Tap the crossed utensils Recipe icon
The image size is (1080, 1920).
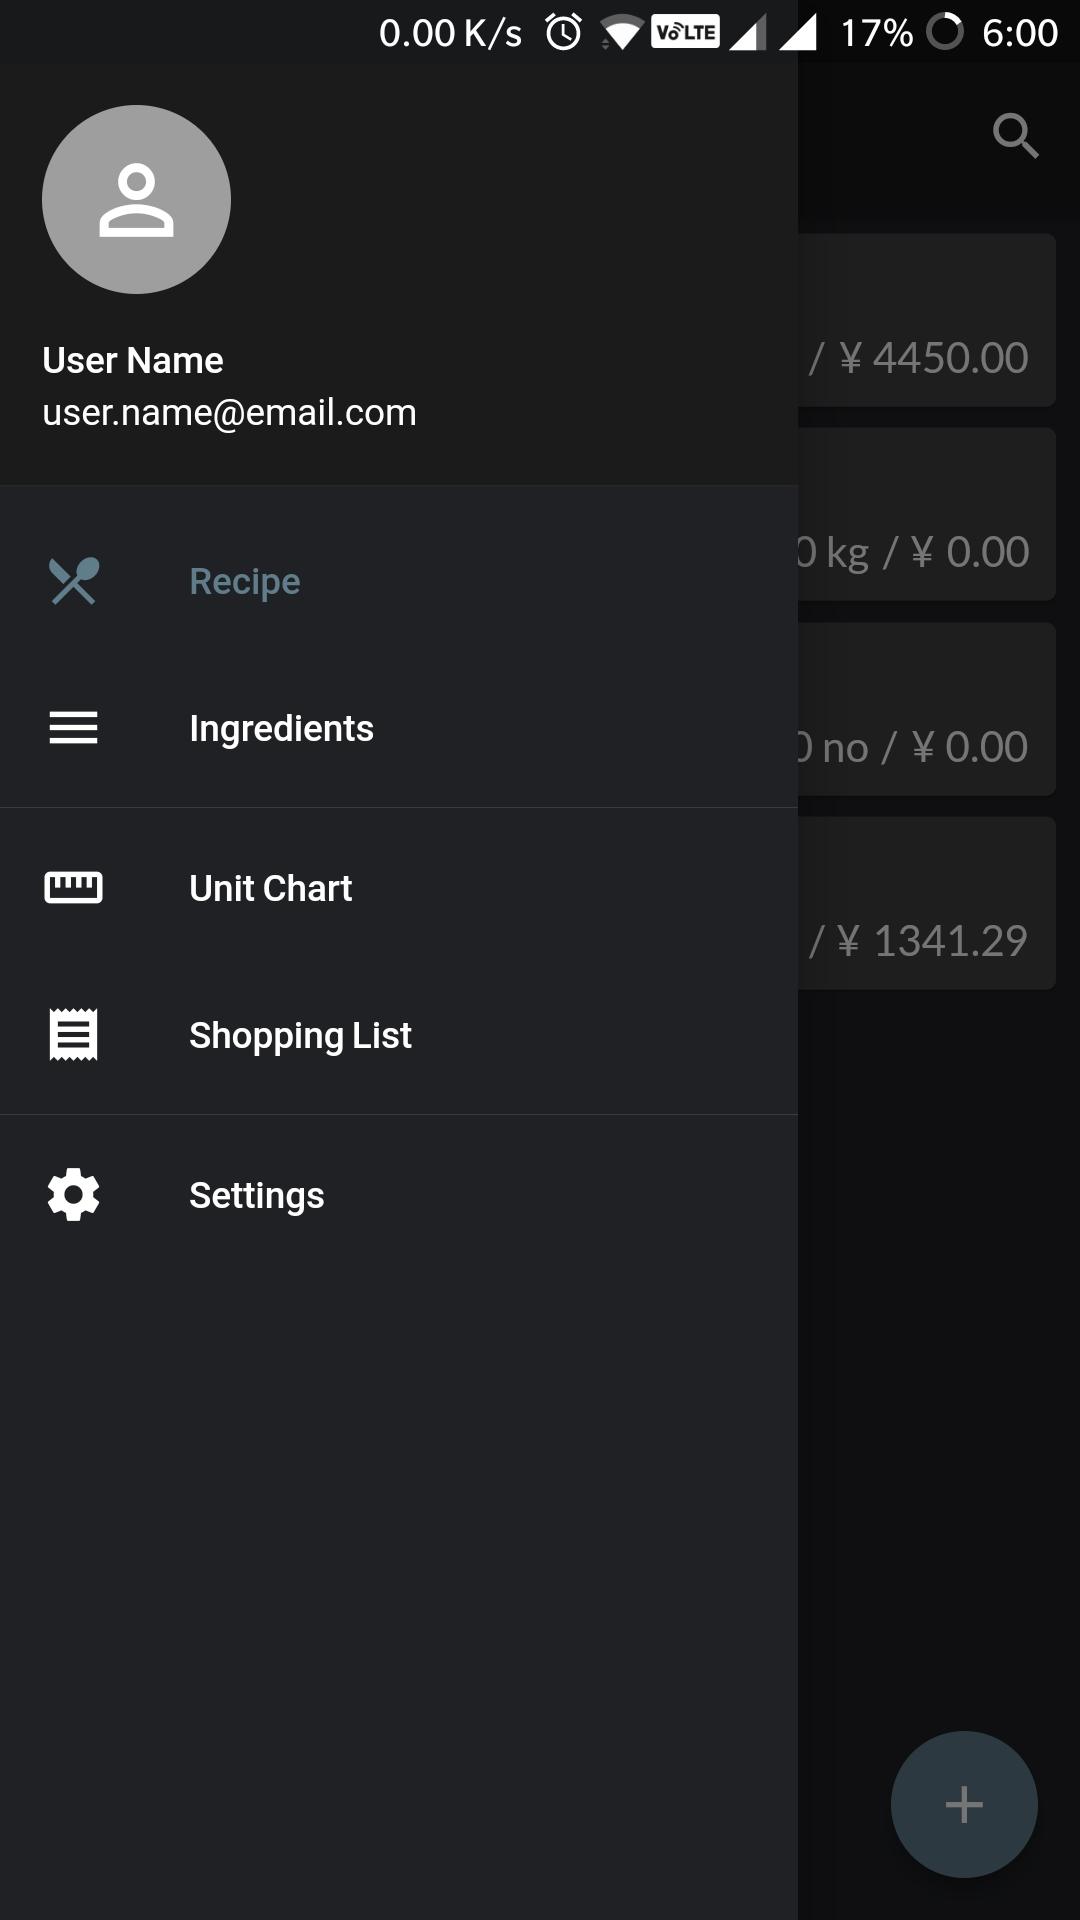74,581
